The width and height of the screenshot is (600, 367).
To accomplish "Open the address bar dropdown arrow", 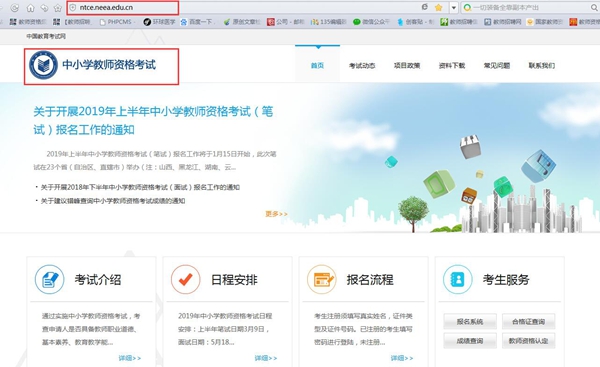I will point(453,7).
